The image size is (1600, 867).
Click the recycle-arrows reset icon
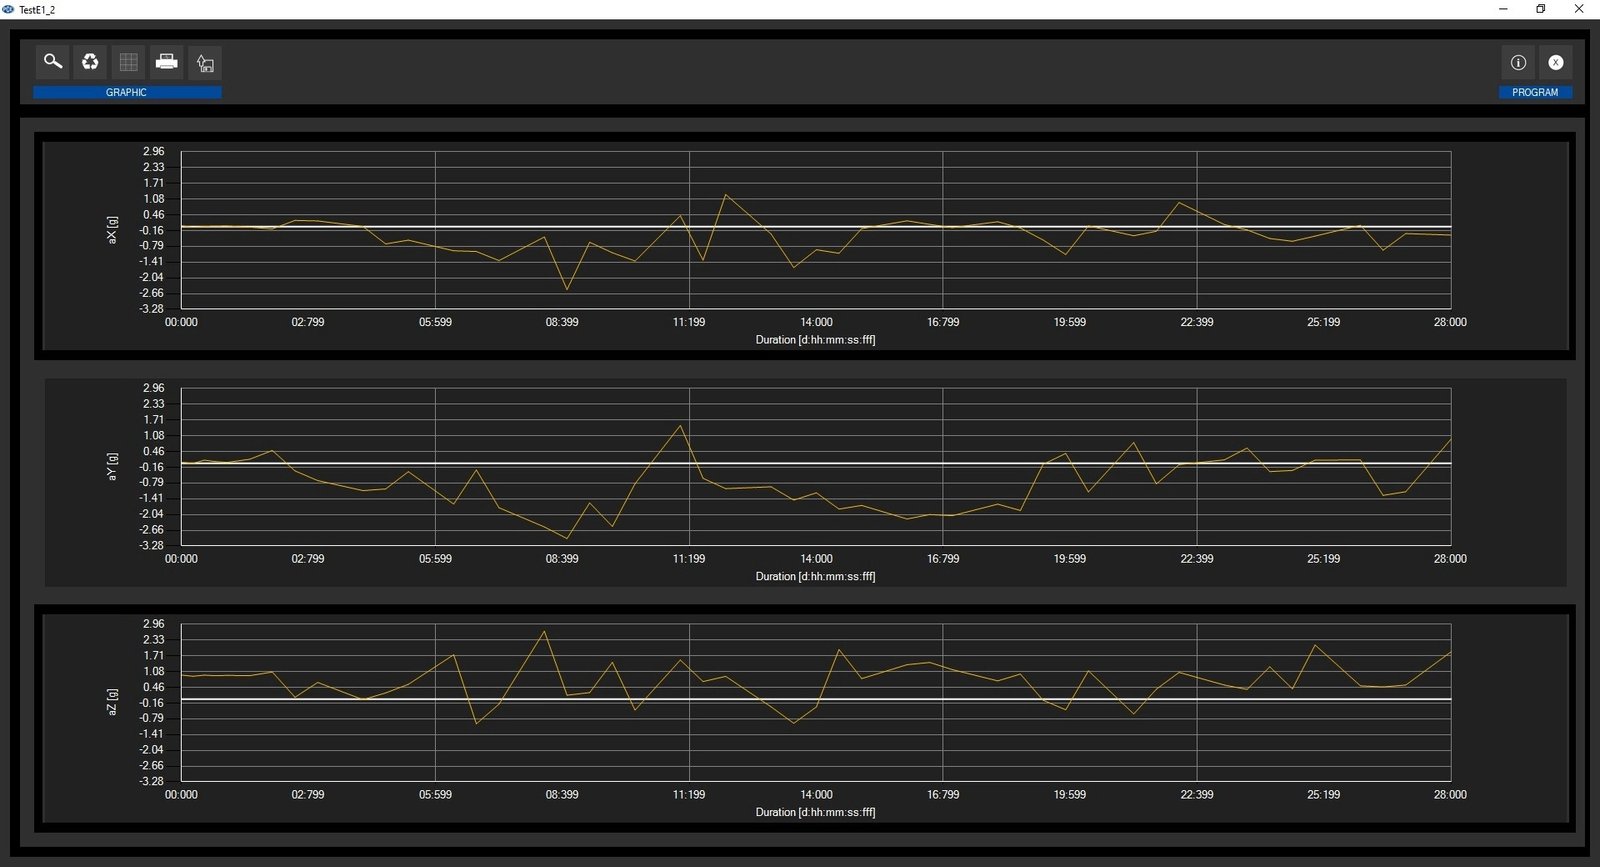90,62
